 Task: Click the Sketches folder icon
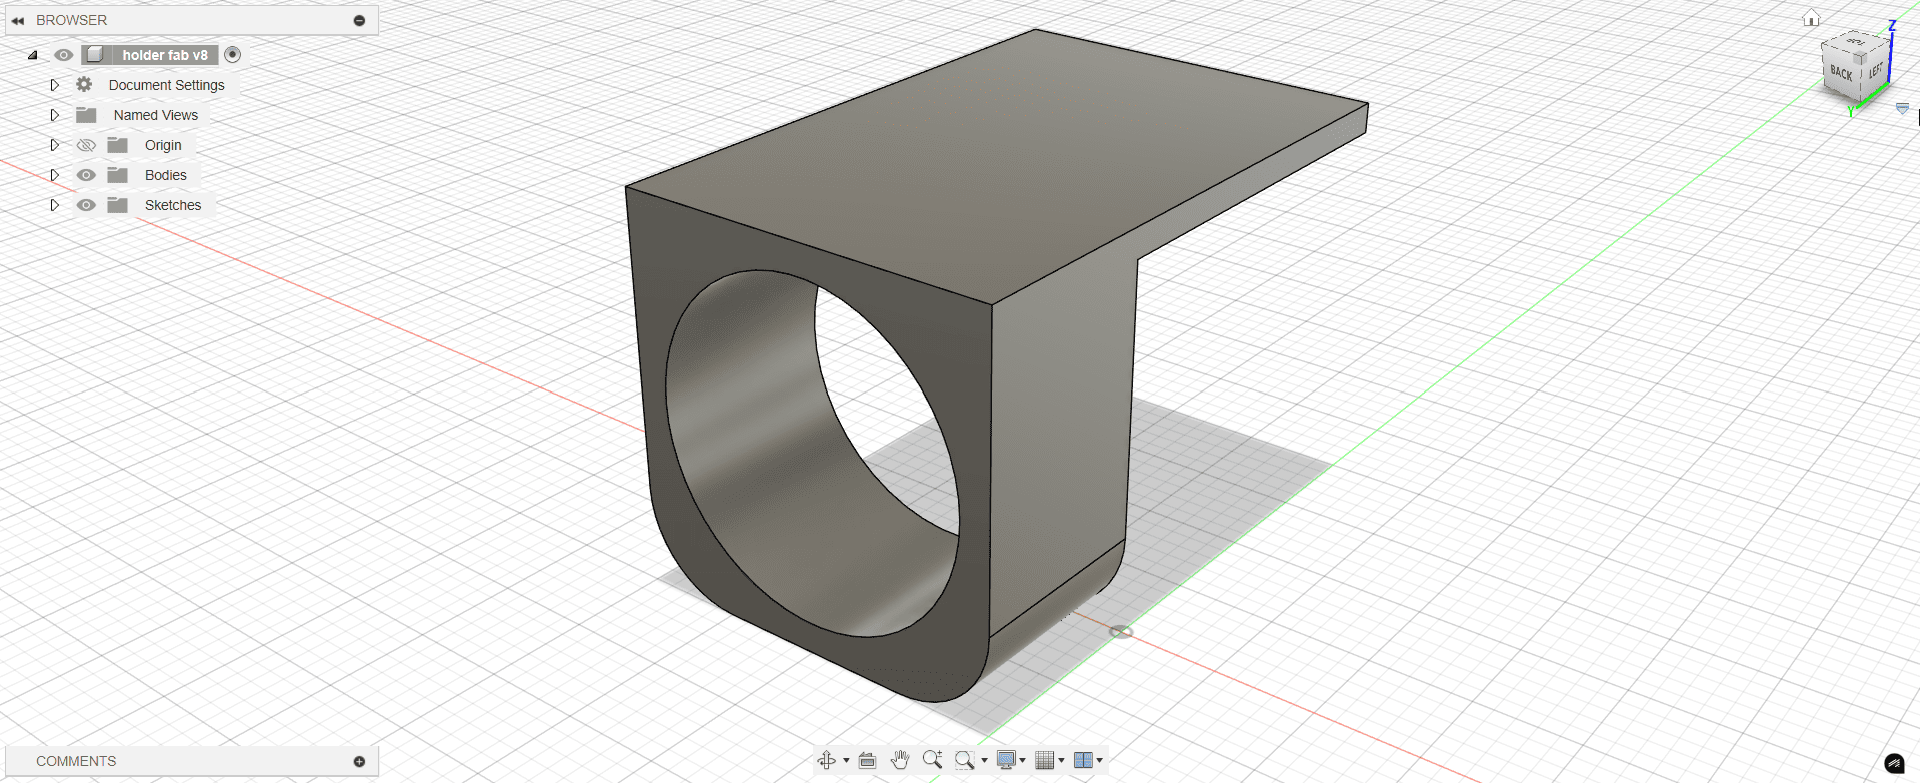[x=118, y=205]
